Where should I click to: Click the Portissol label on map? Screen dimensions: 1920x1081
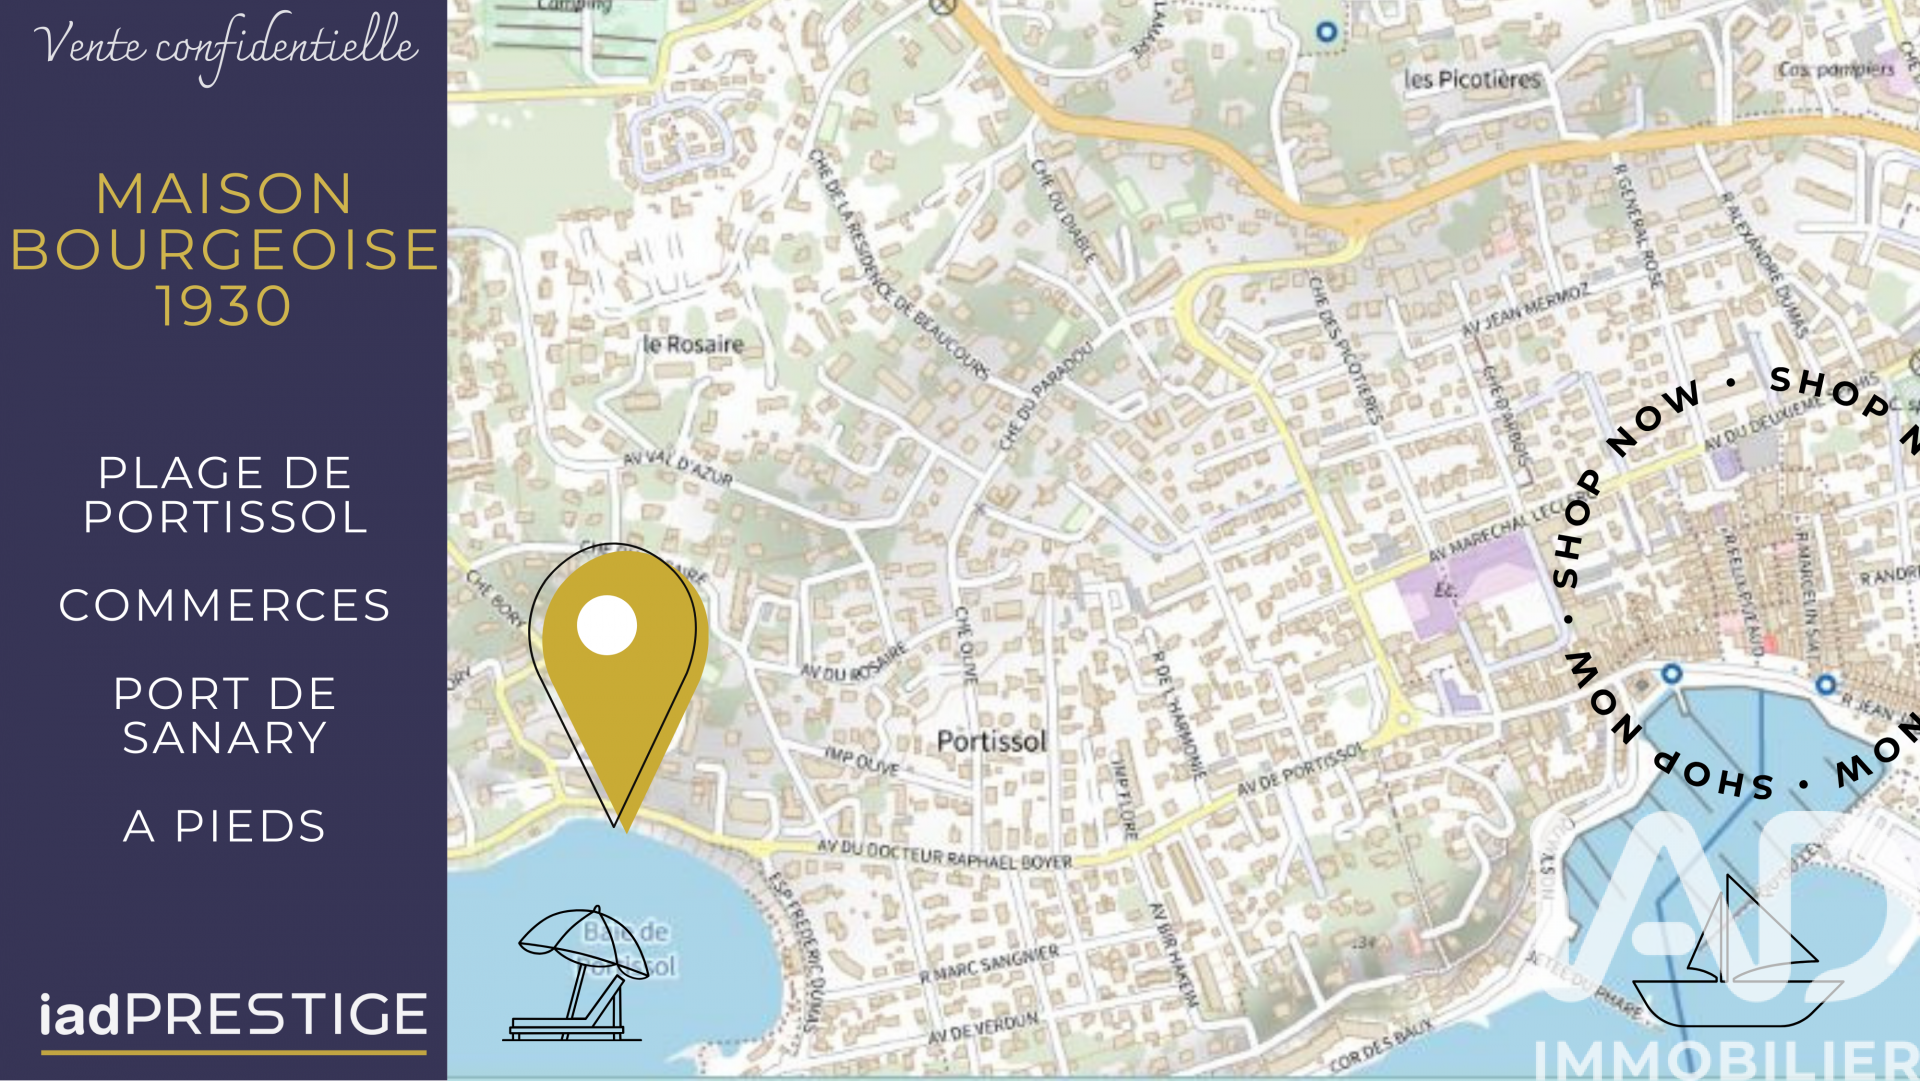tap(991, 741)
